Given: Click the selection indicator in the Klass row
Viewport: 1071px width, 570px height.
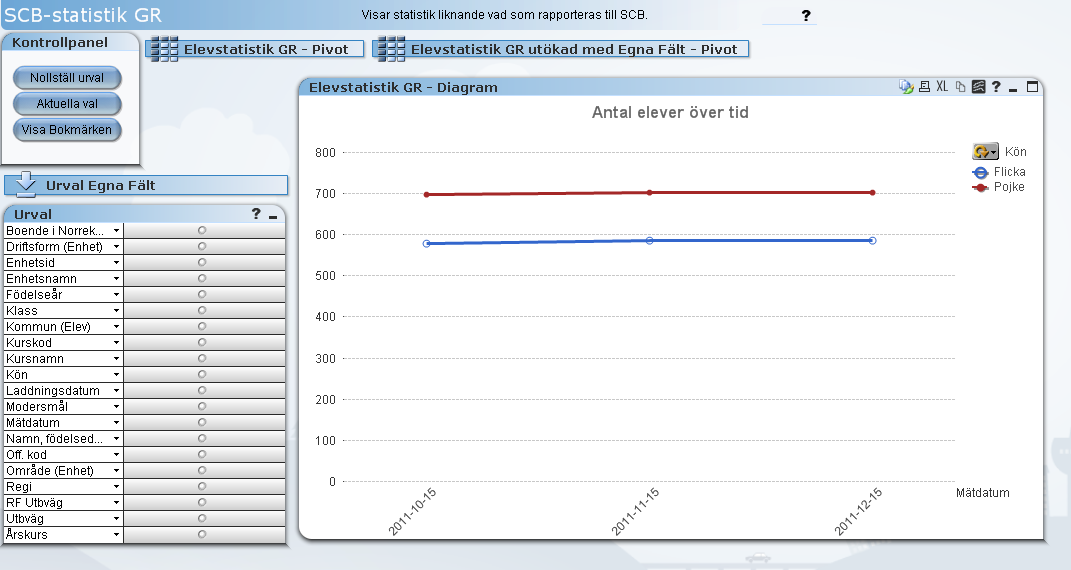Looking at the screenshot, I should coord(202,311).
